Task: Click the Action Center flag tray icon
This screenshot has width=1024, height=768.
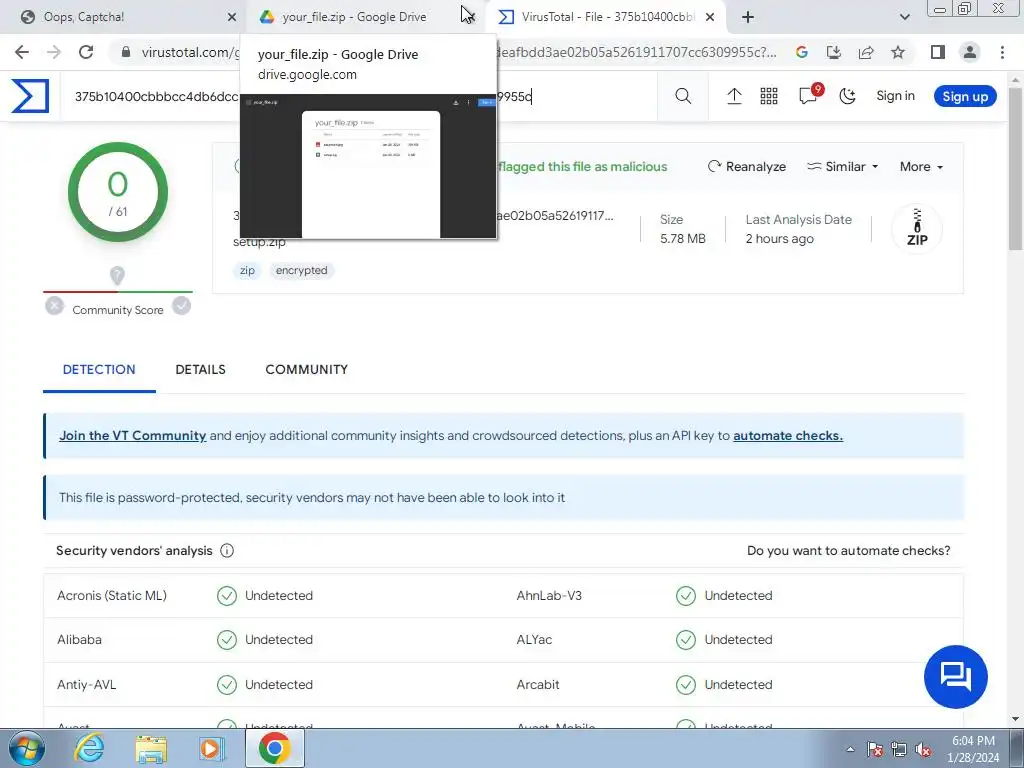Action: [875, 750]
